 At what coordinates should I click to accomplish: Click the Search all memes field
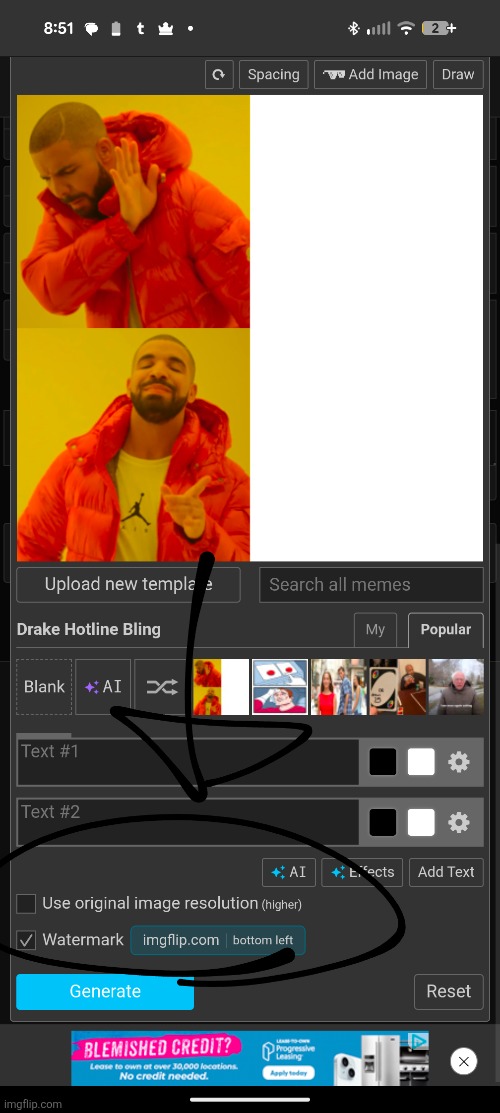(x=371, y=585)
